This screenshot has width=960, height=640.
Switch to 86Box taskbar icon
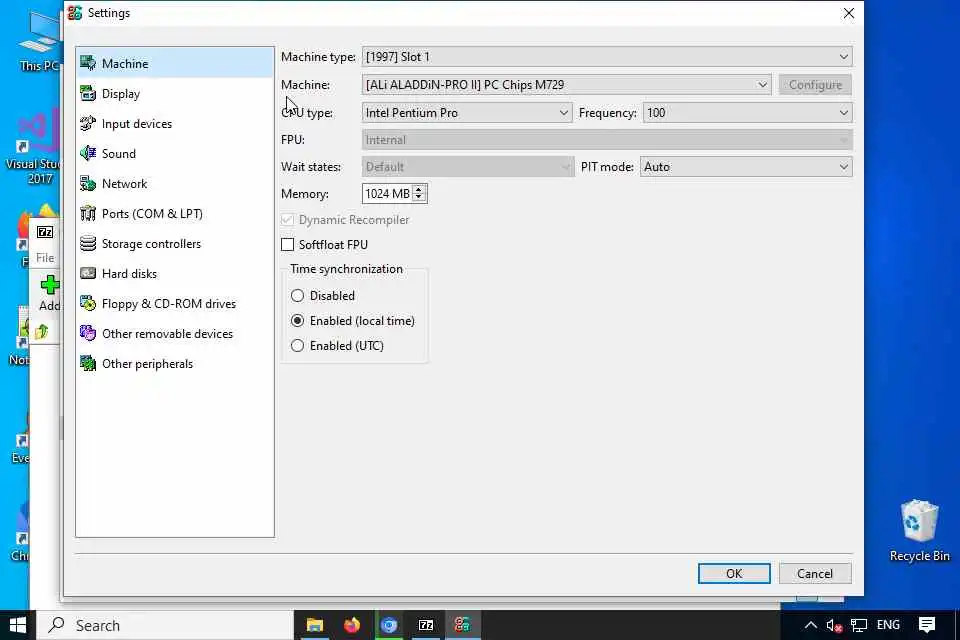pos(462,625)
